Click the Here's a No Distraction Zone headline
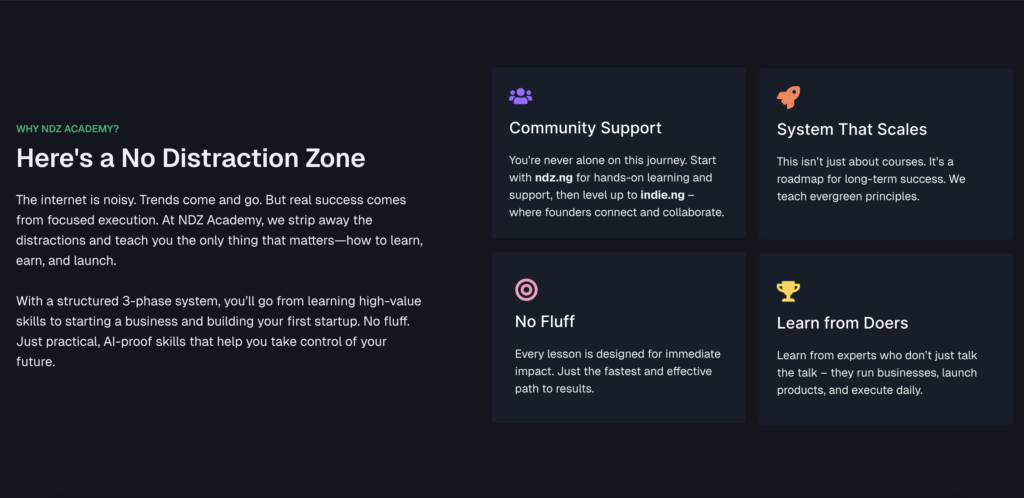The image size is (1024, 498). pos(191,159)
